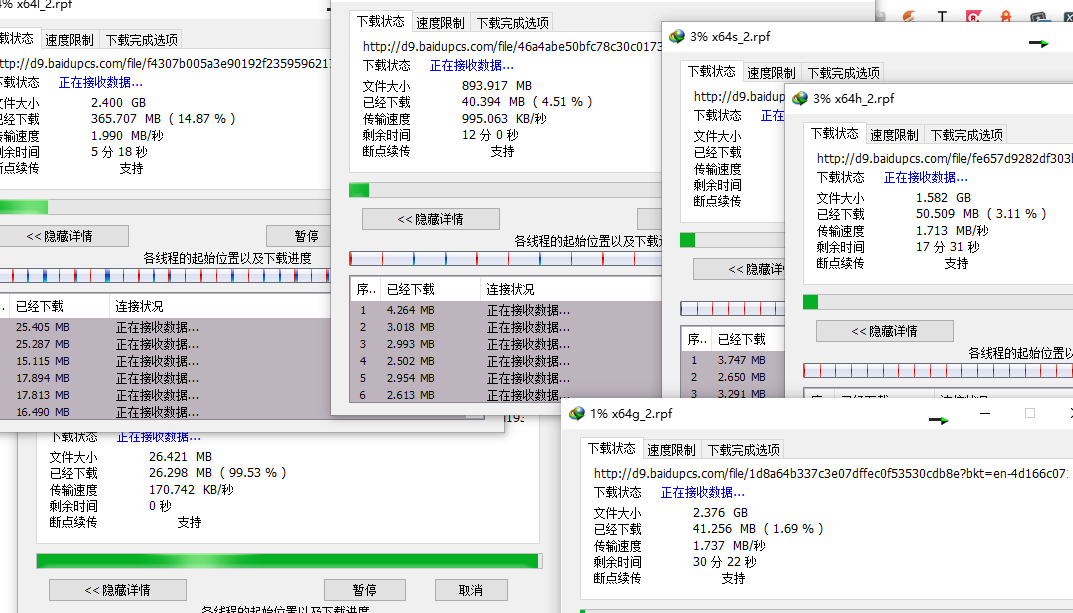
Task: Click the URL text in x64h_2.rpf window
Action: click(x=944, y=158)
